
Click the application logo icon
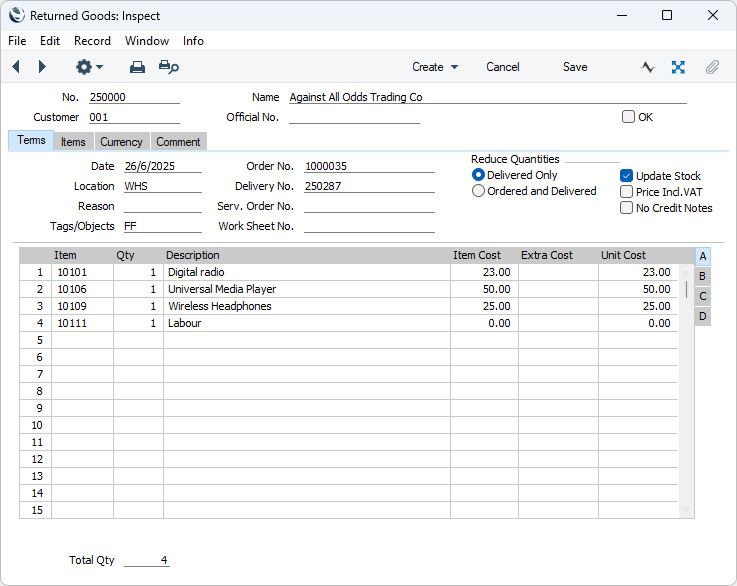click(x=16, y=15)
